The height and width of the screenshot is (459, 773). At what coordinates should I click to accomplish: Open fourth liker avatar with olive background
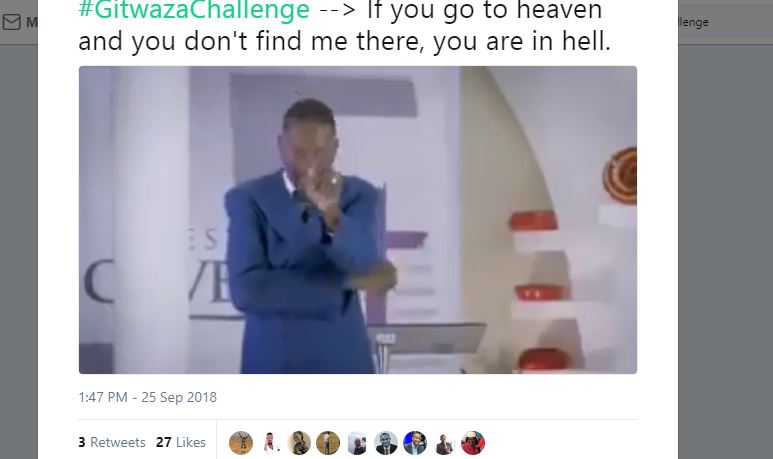coord(328,443)
